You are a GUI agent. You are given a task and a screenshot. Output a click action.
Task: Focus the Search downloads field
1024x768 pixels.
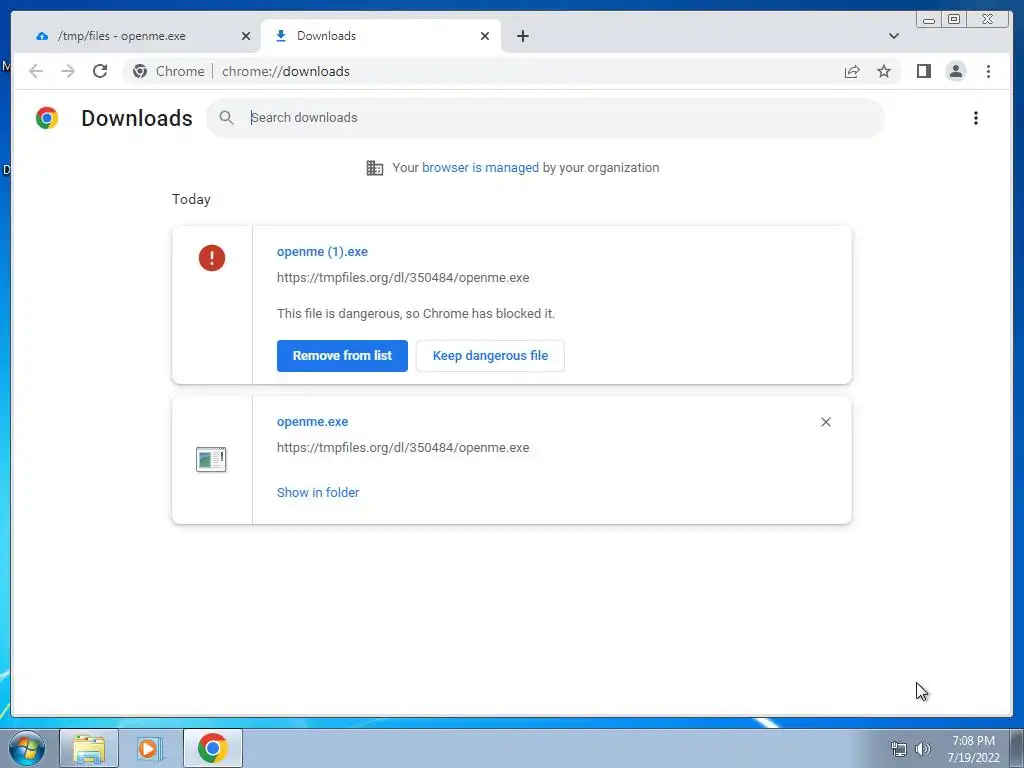point(545,118)
